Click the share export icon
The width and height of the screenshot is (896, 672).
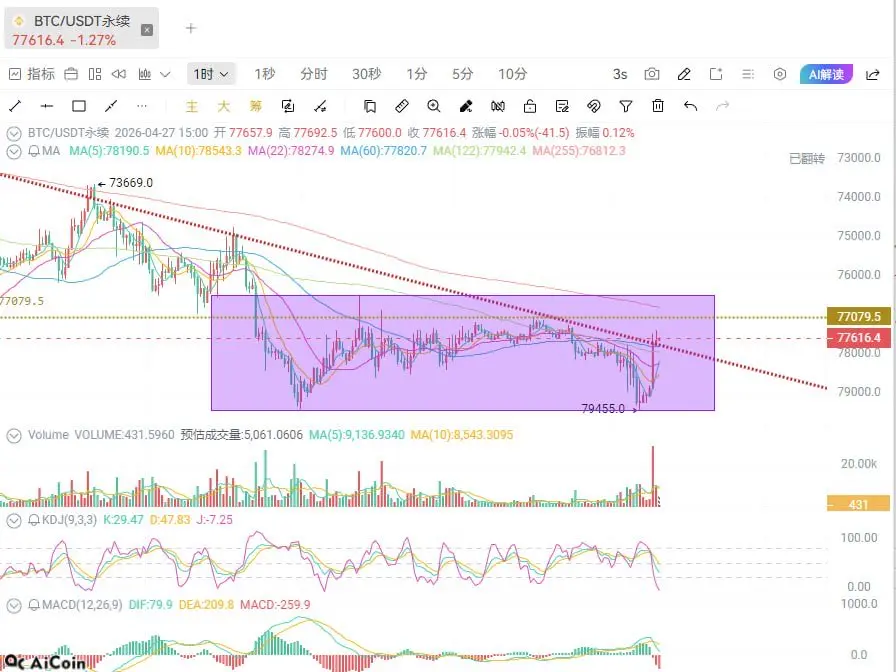tap(873, 74)
